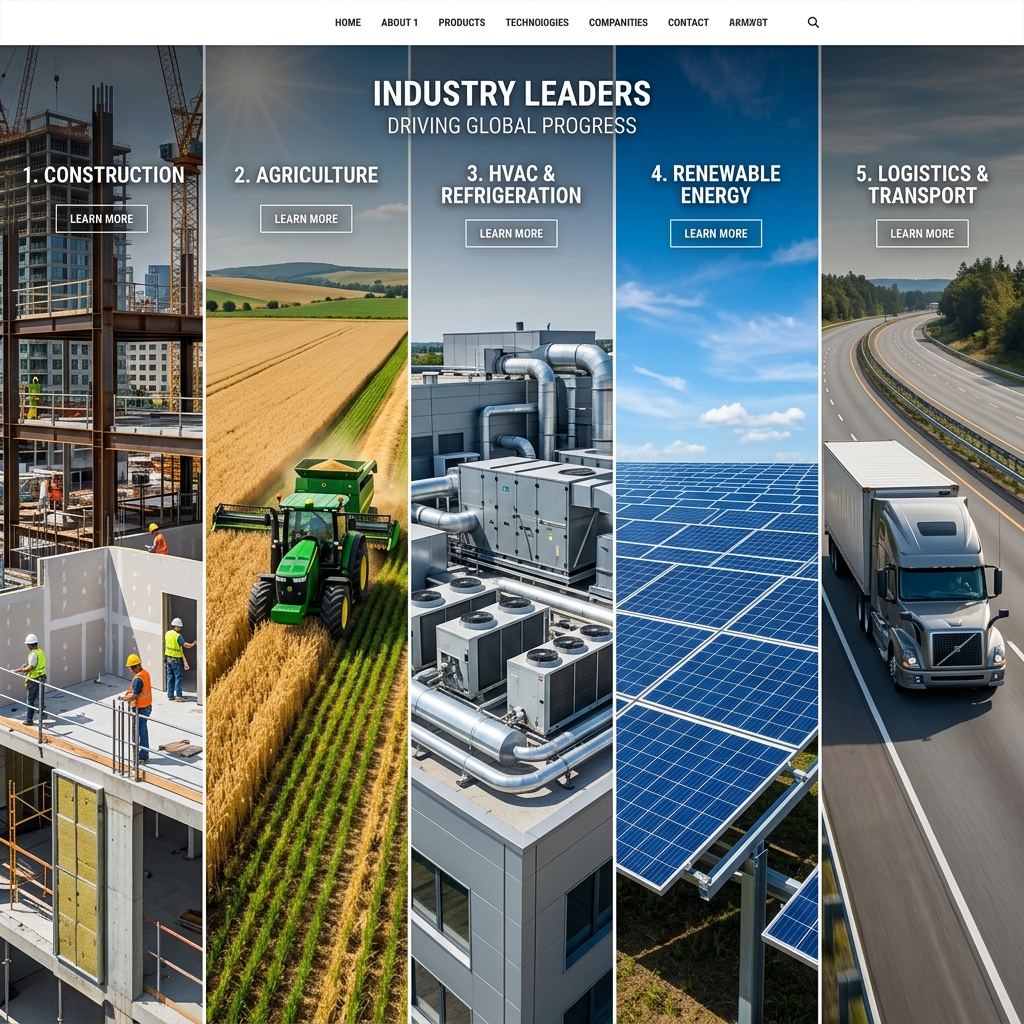The image size is (1024, 1024).
Task: Click LEARN MORE under Renewable Energy
Action: pyautogui.click(x=716, y=233)
